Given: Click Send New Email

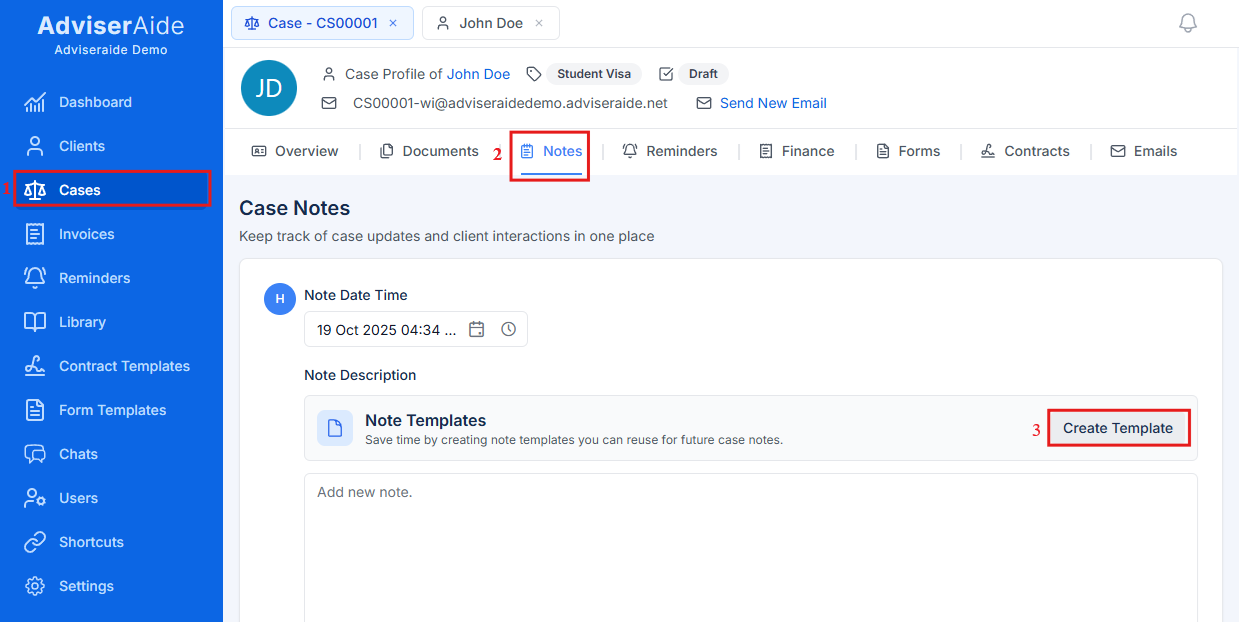Looking at the screenshot, I should coord(772,103).
